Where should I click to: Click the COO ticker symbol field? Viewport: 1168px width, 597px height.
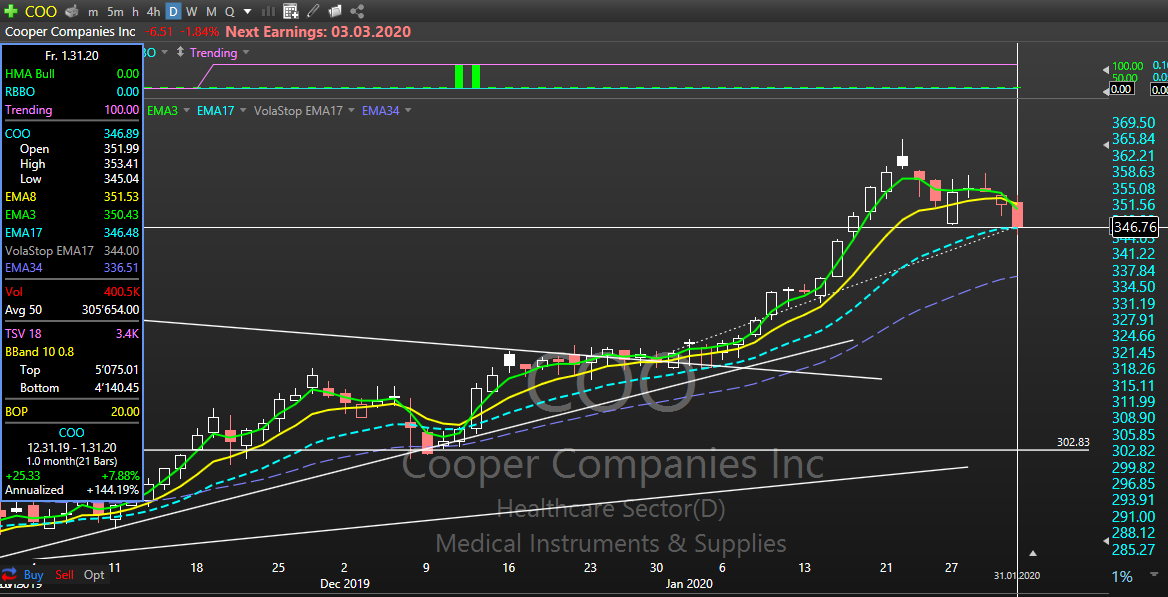pos(40,12)
